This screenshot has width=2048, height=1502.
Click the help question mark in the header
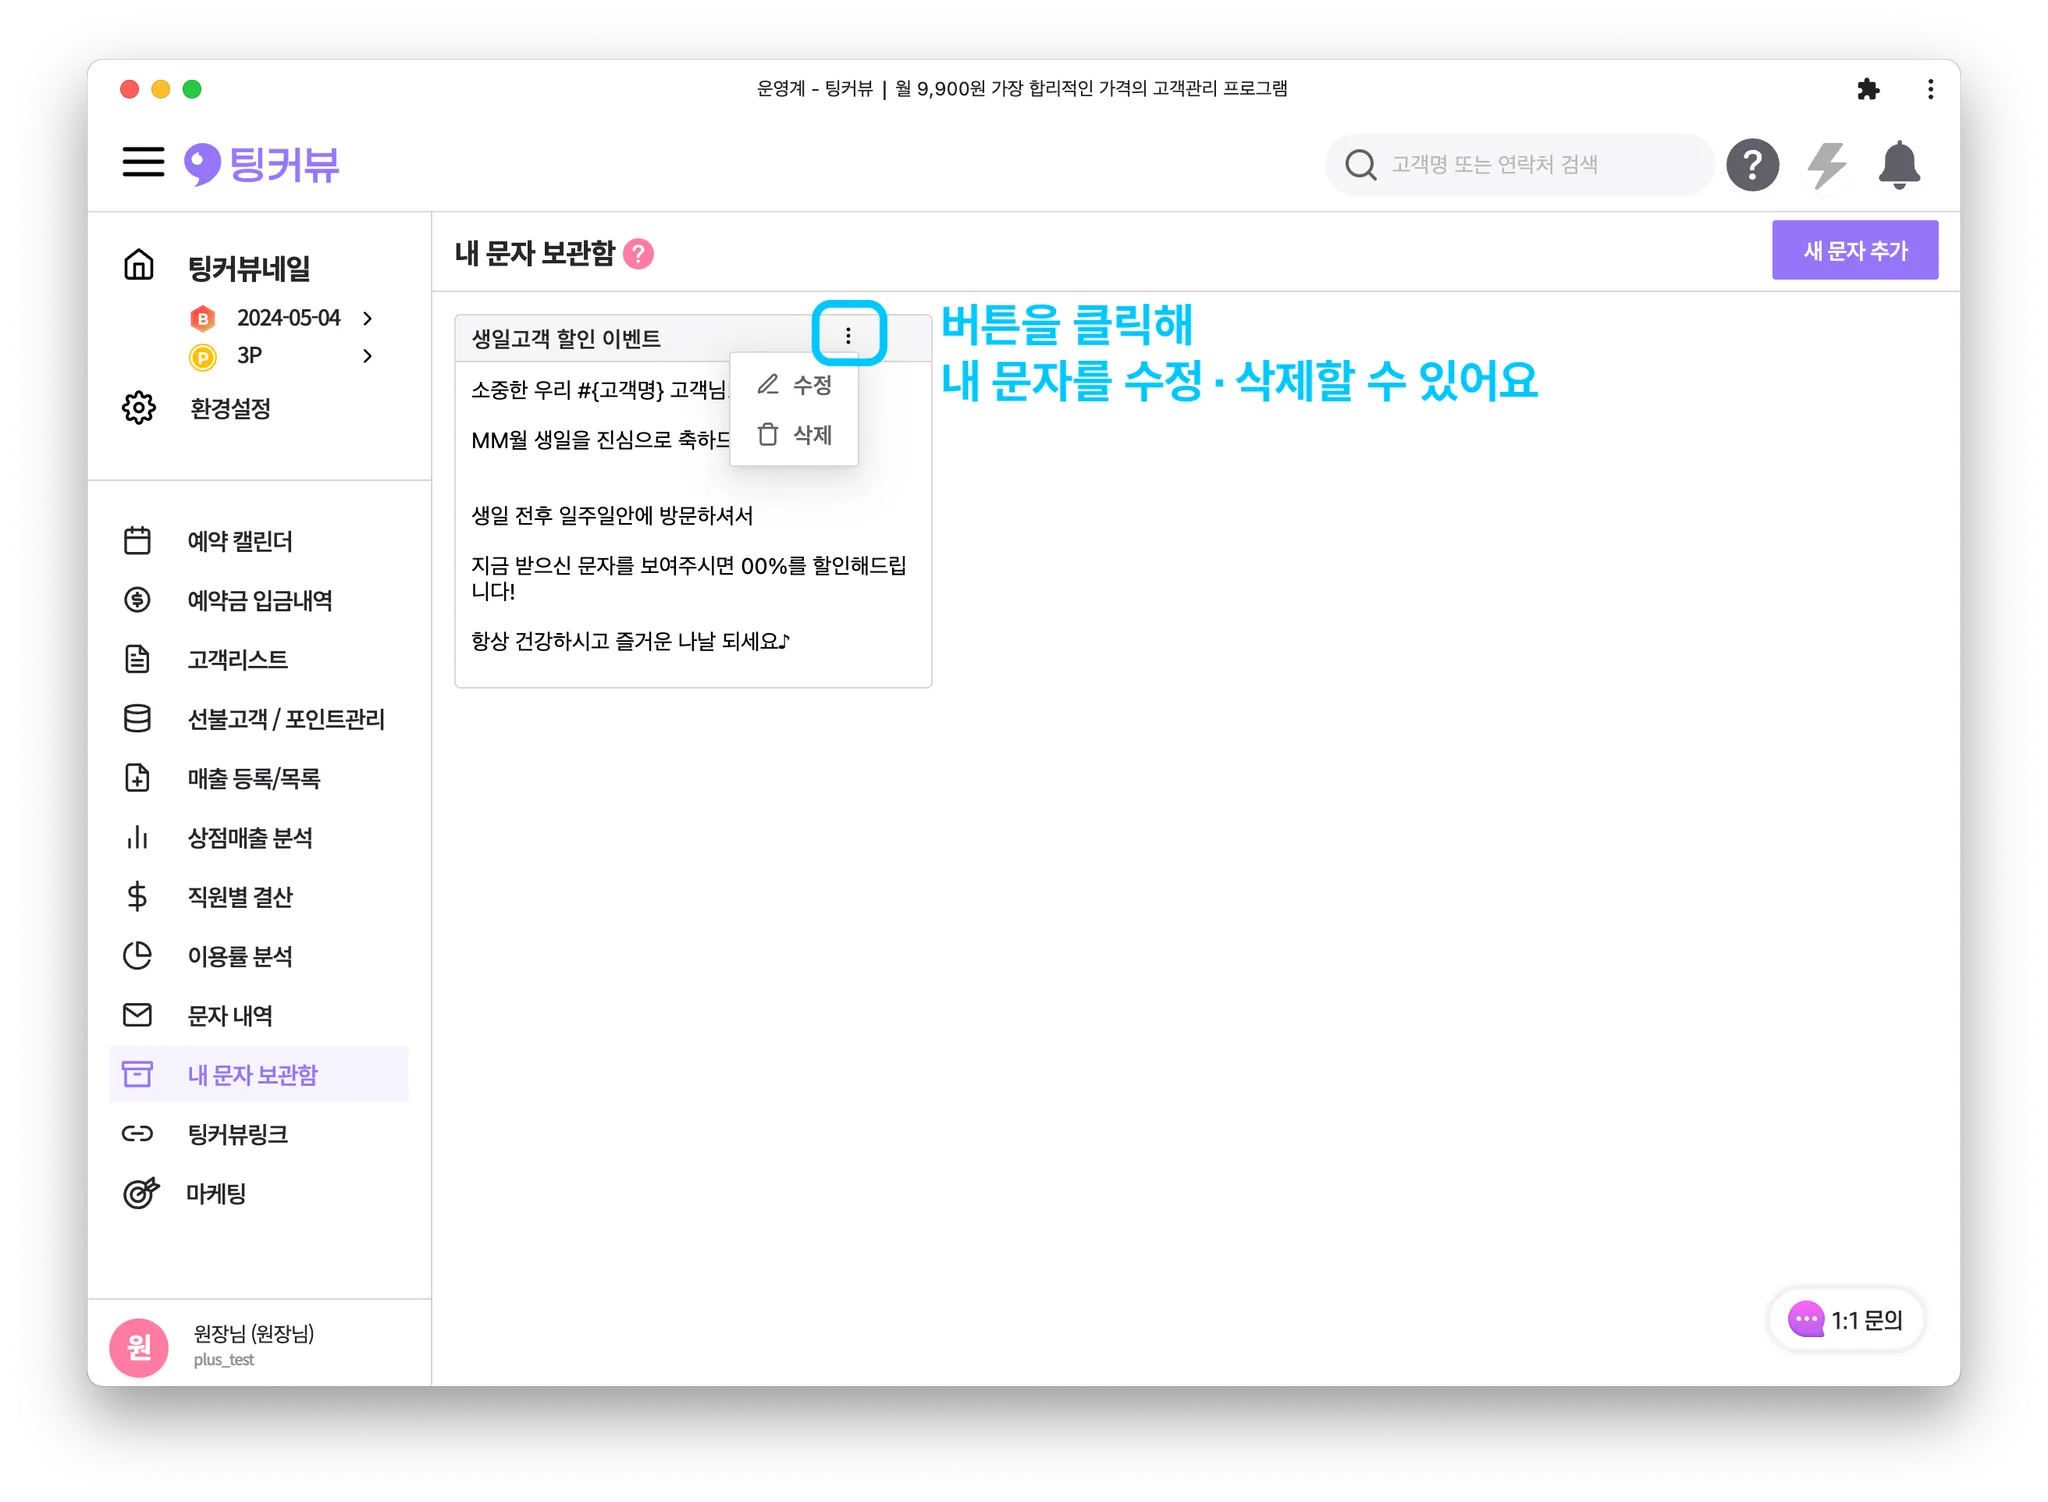point(1752,165)
